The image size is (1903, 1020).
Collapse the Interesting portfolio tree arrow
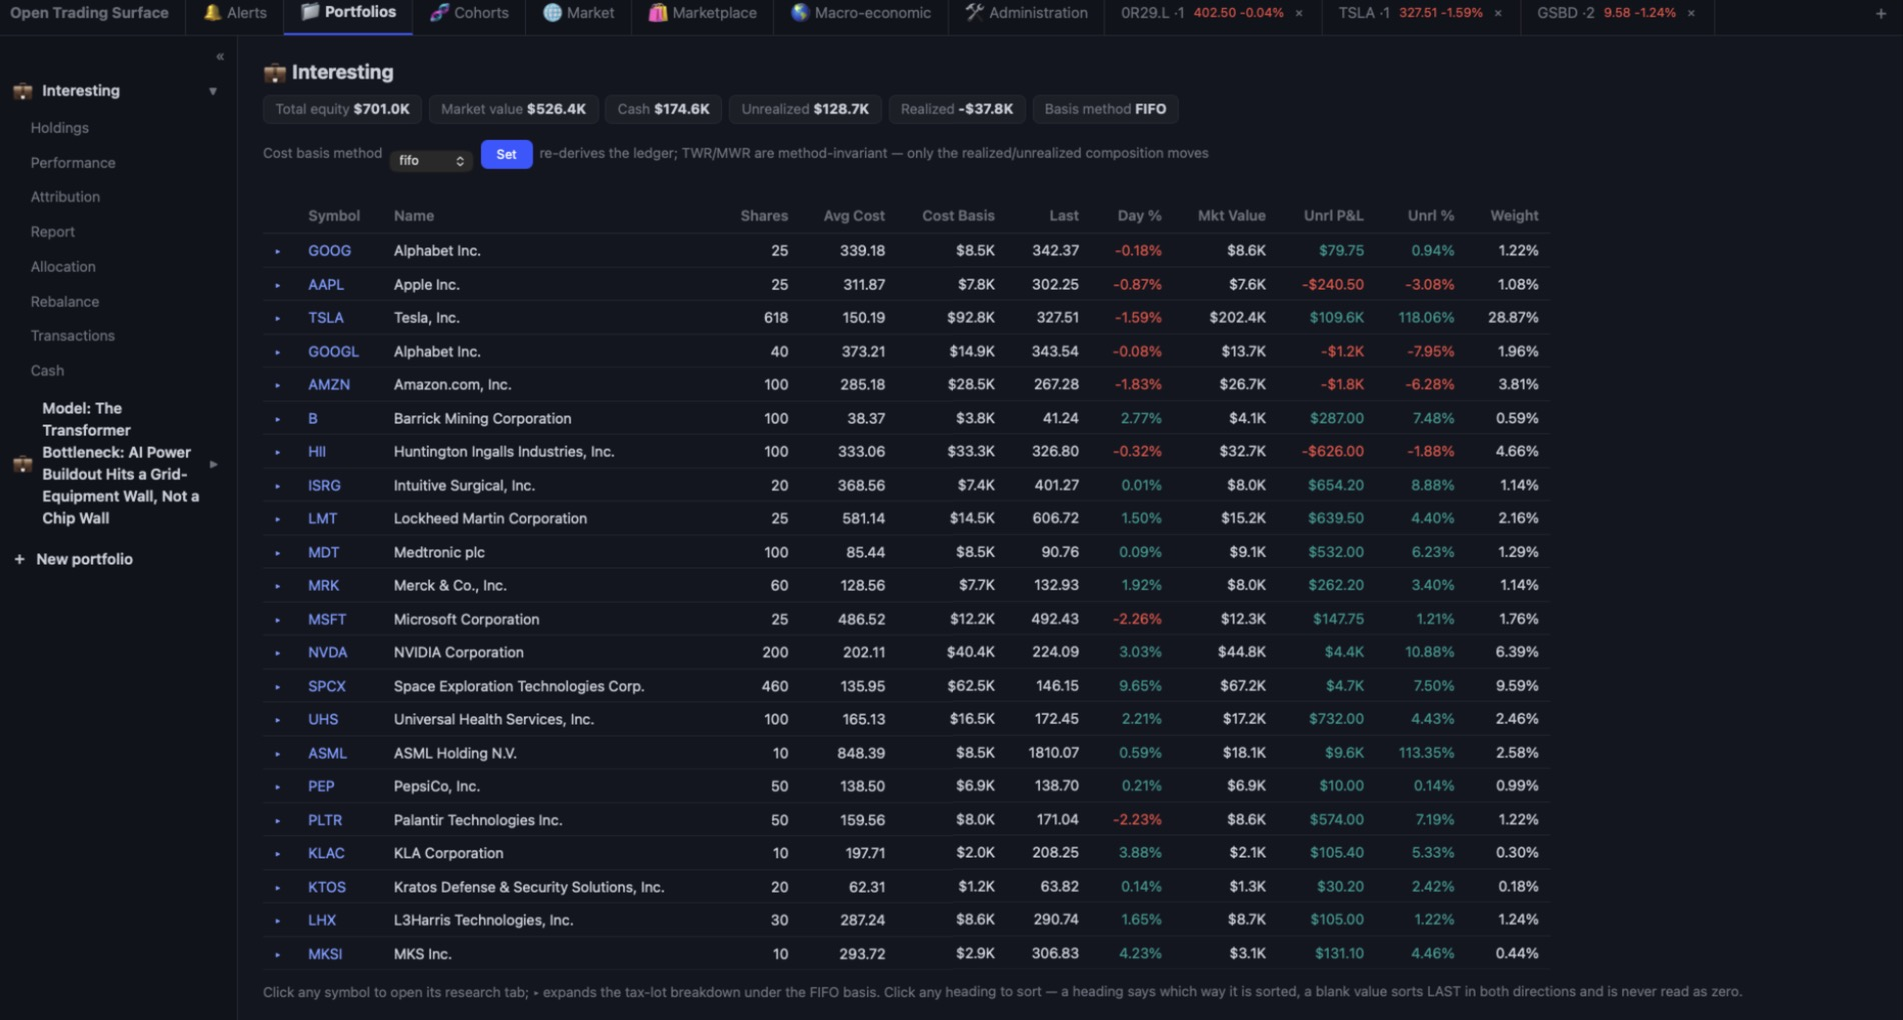pos(213,91)
